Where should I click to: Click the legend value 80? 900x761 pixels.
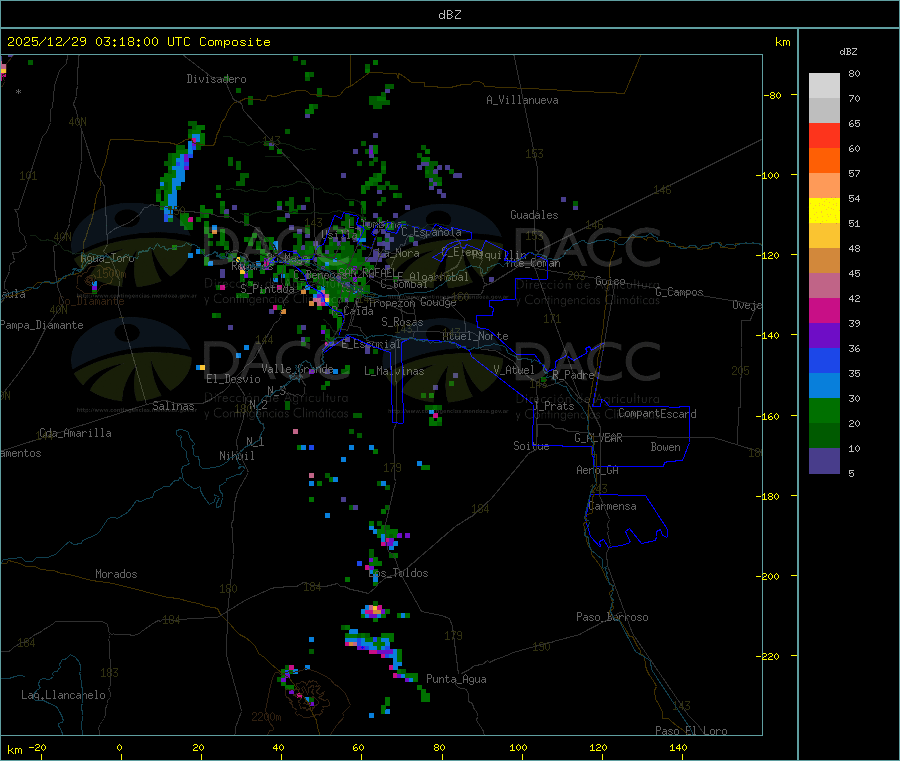coord(854,73)
